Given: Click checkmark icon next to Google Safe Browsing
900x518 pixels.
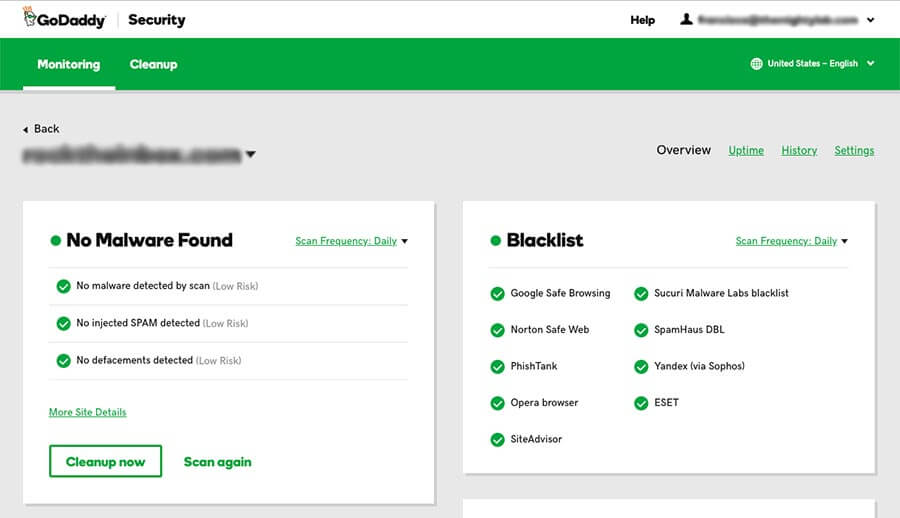Looking at the screenshot, I should (x=498, y=293).
